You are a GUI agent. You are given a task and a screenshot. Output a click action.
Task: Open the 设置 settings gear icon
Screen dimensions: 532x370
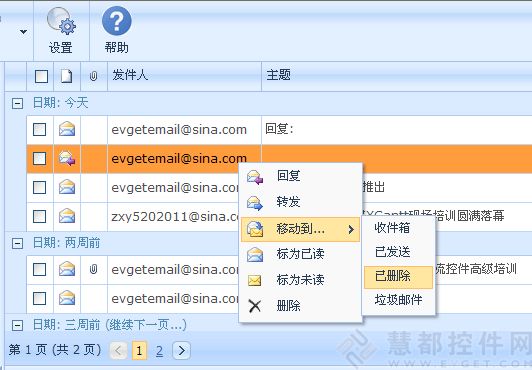pos(61,21)
